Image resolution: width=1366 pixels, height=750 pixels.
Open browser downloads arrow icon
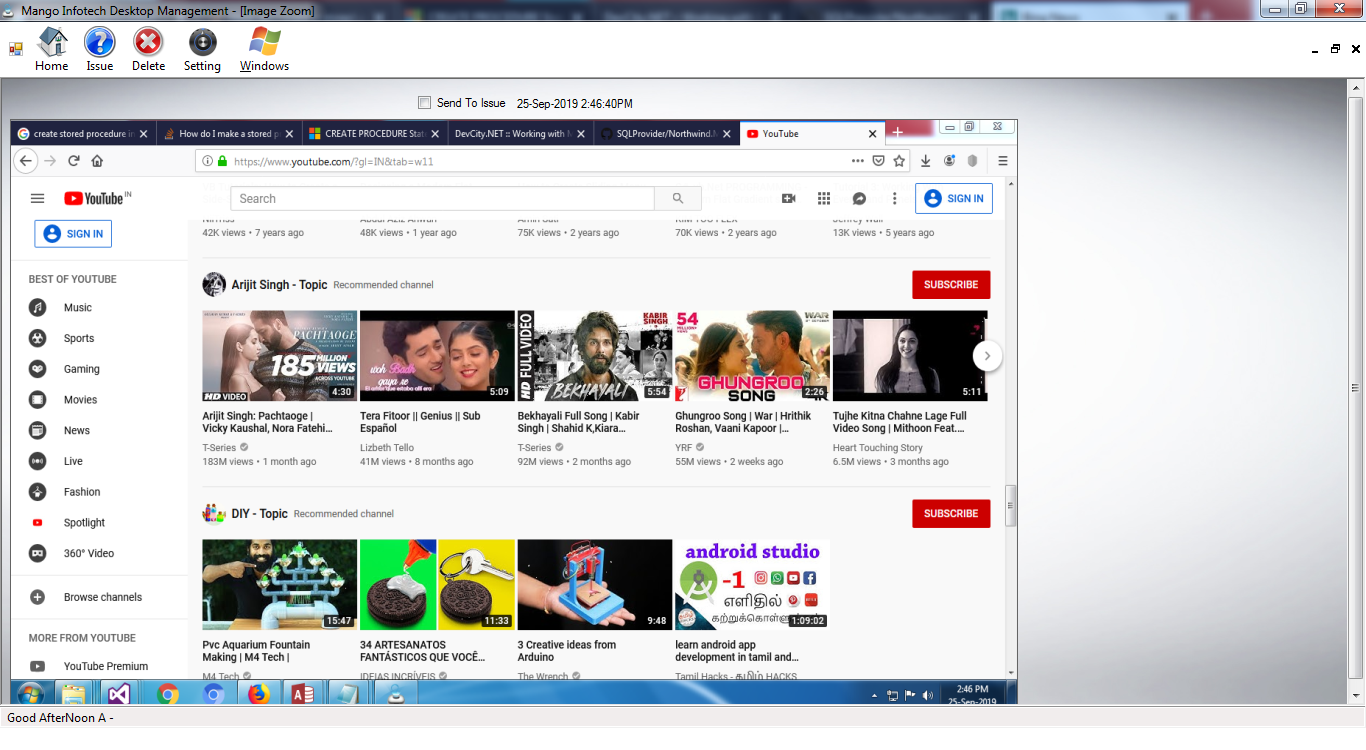coord(926,161)
